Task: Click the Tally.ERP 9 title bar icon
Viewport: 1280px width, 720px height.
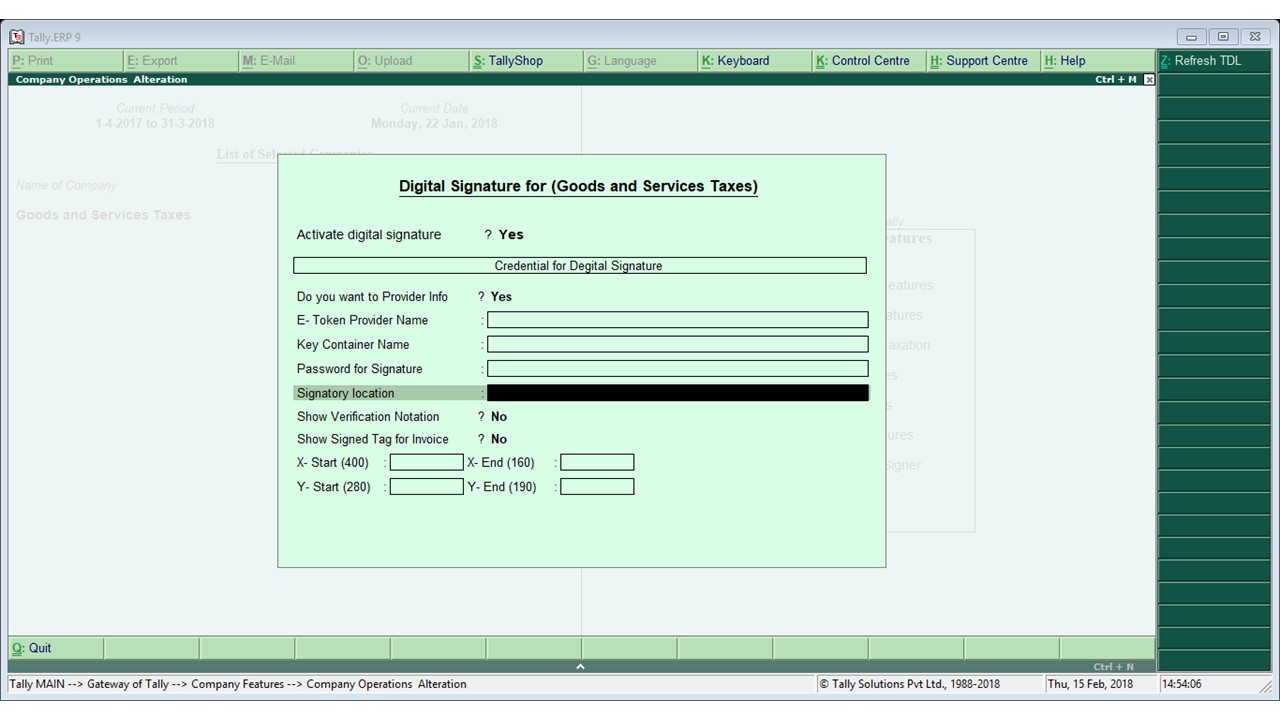Action: (16, 36)
